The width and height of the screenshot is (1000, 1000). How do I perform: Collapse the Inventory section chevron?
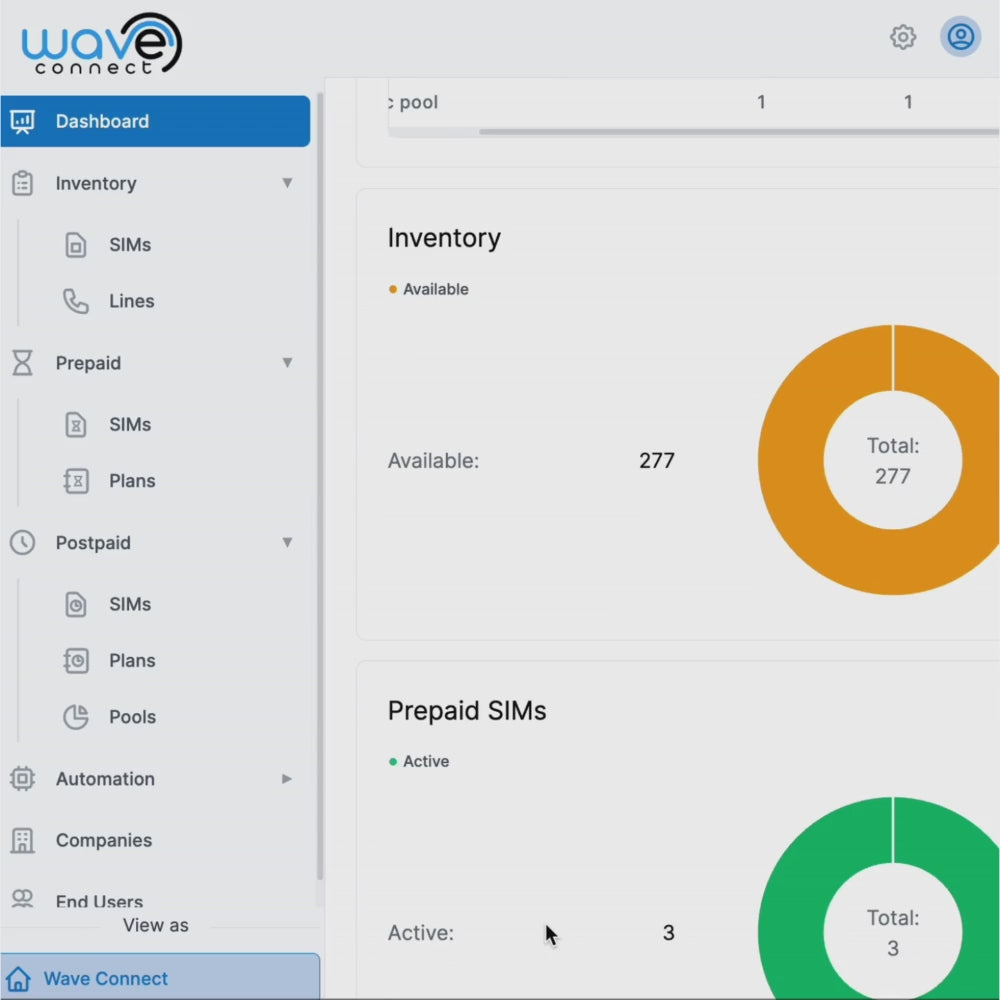(x=288, y=183)
